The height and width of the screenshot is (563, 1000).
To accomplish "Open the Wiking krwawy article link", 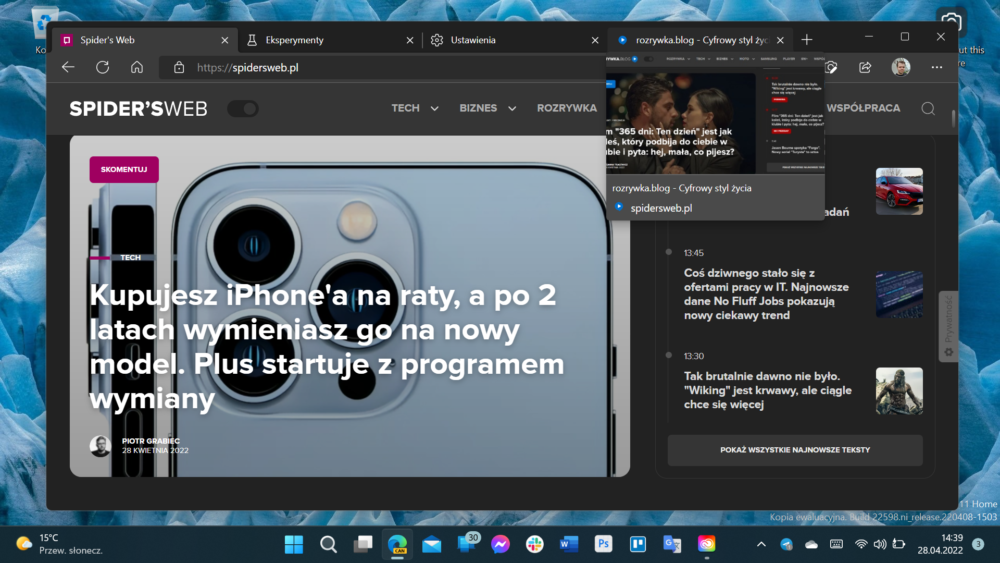I will [768, 390].
